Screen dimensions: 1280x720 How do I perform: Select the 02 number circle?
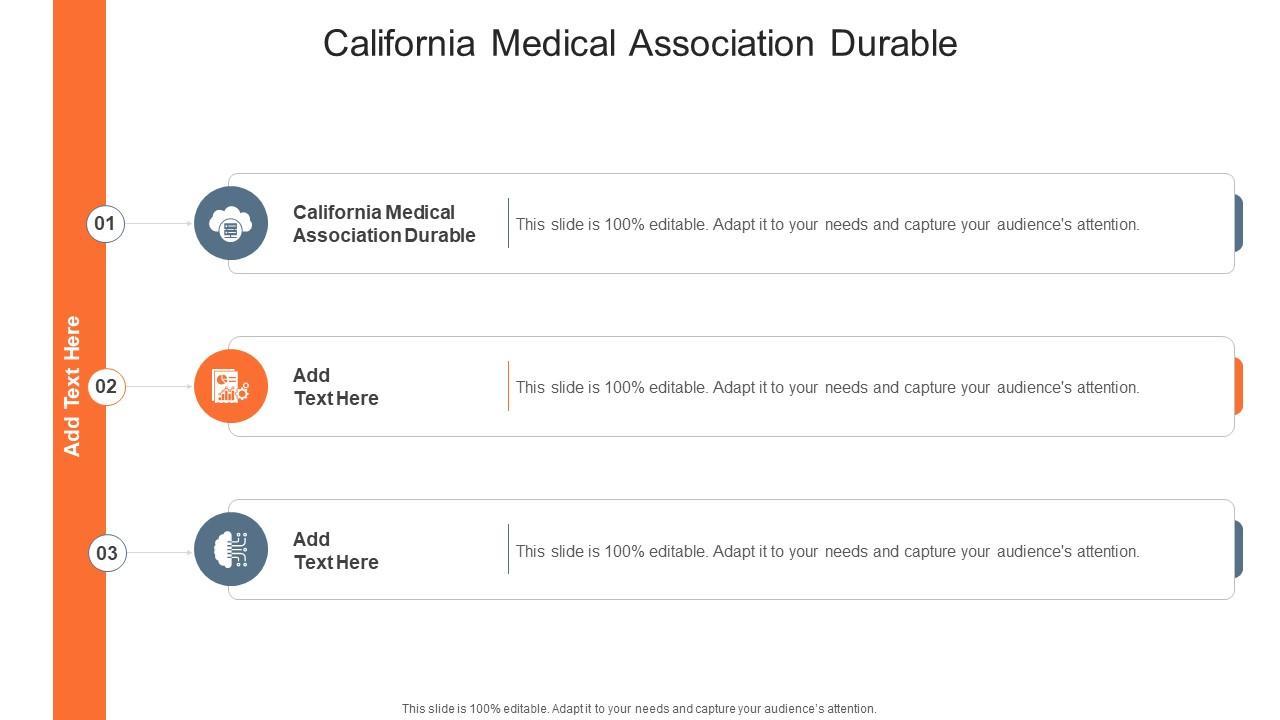[106, 387]
